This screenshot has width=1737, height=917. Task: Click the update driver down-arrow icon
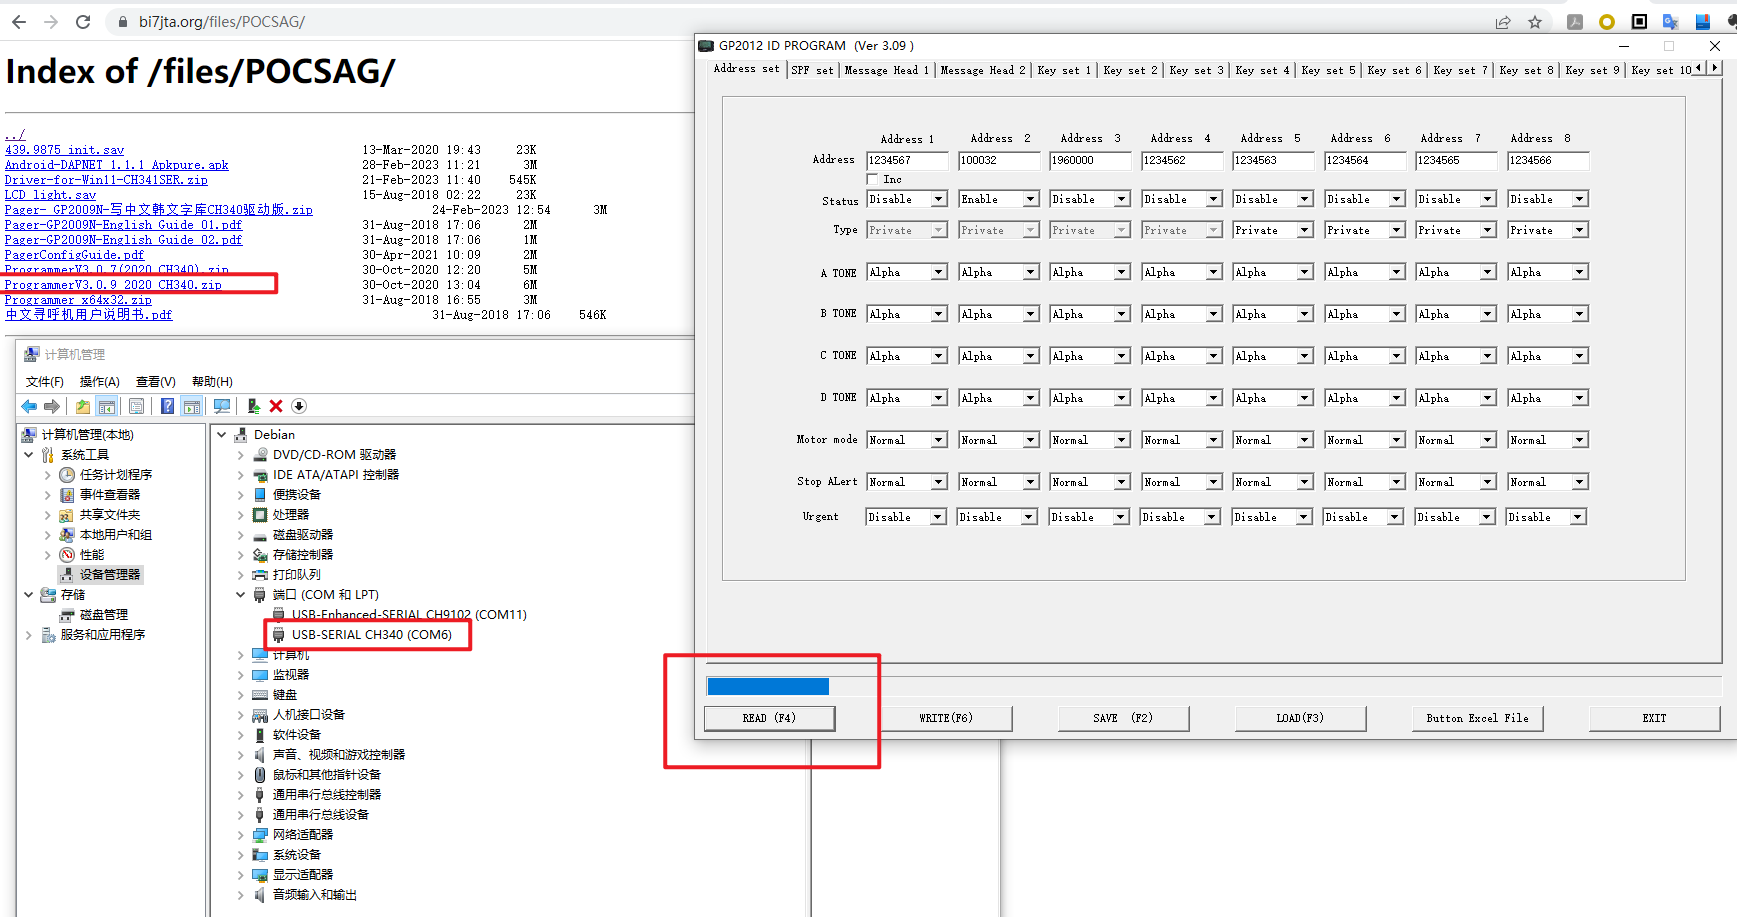299,406
